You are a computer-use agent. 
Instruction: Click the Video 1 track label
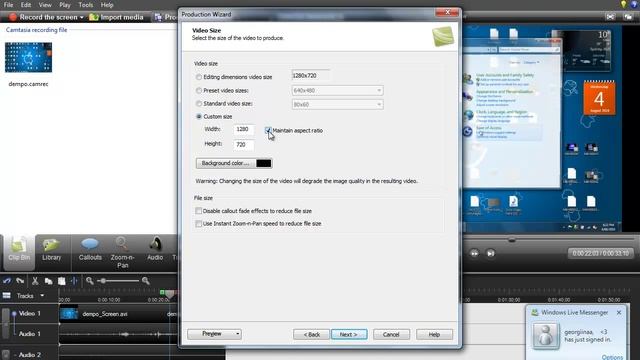[x=30, y=313]
